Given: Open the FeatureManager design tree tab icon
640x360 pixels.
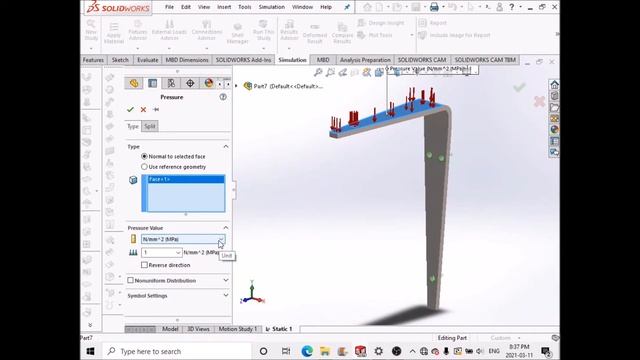Looking at the screenshot, I should click(134, 83).
